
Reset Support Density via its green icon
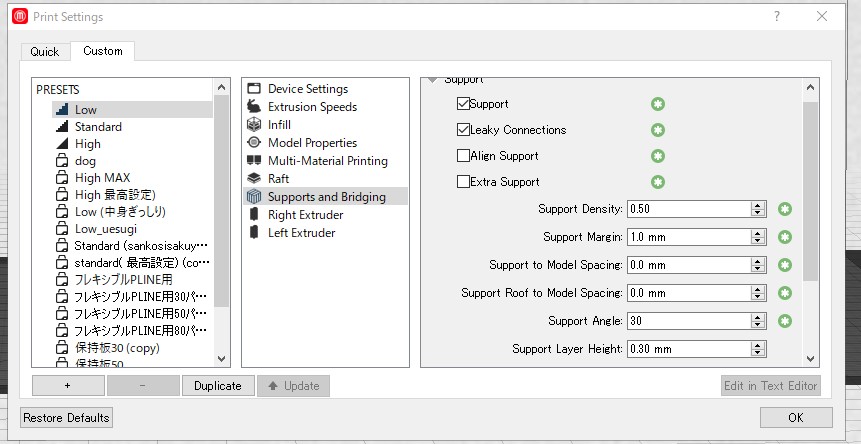pyautogui.click(x=785, y=209)
